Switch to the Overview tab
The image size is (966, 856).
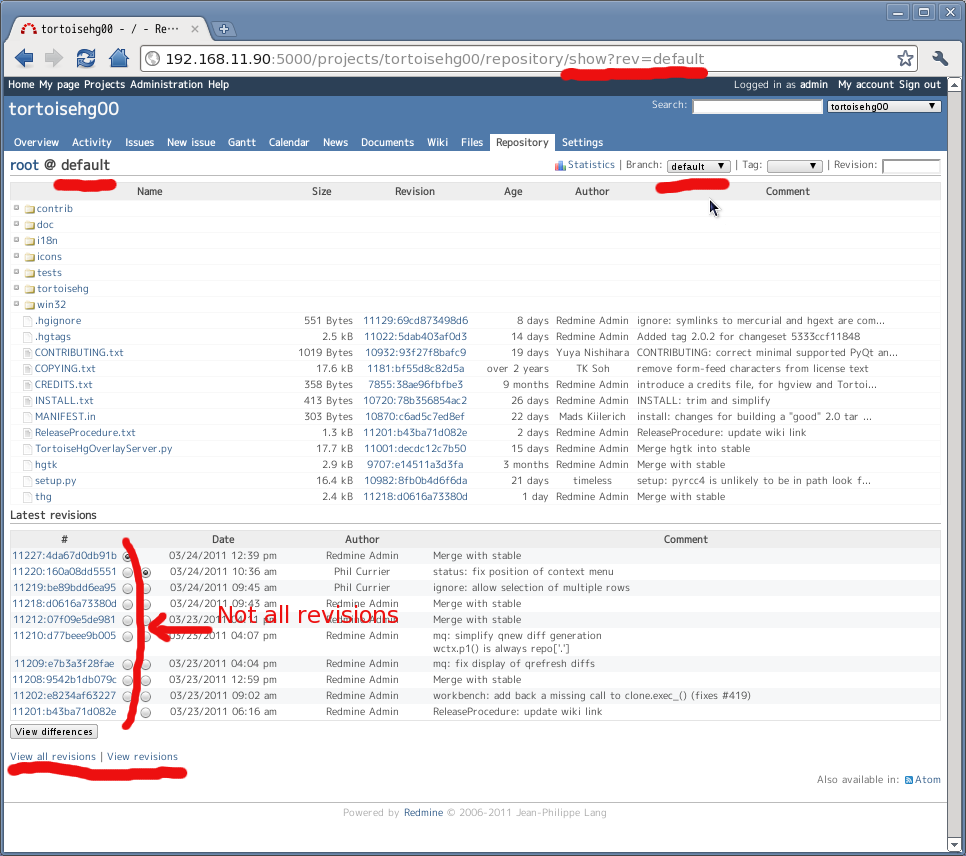tap(36, 142)
